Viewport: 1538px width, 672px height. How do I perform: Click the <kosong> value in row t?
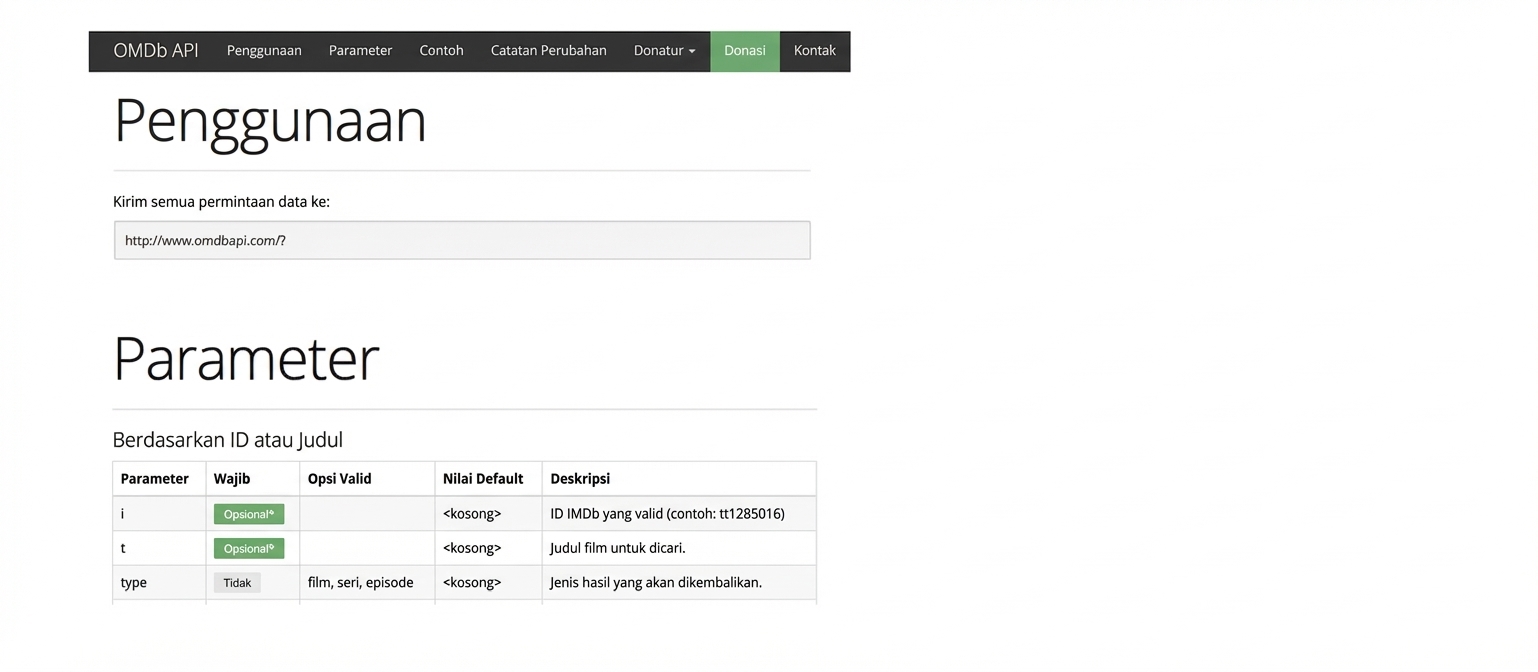(472, 548)
